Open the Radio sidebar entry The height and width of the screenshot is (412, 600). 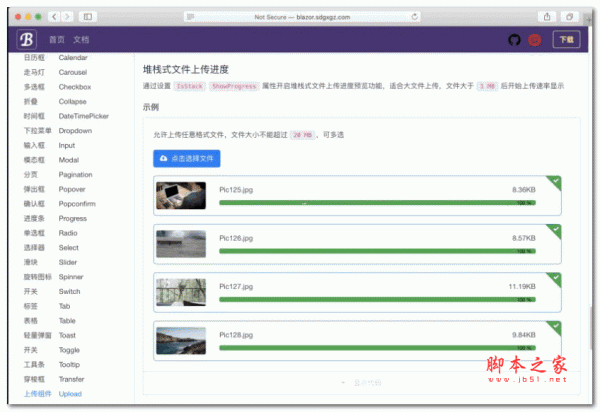pyautogui.click(x=68, y=233)
